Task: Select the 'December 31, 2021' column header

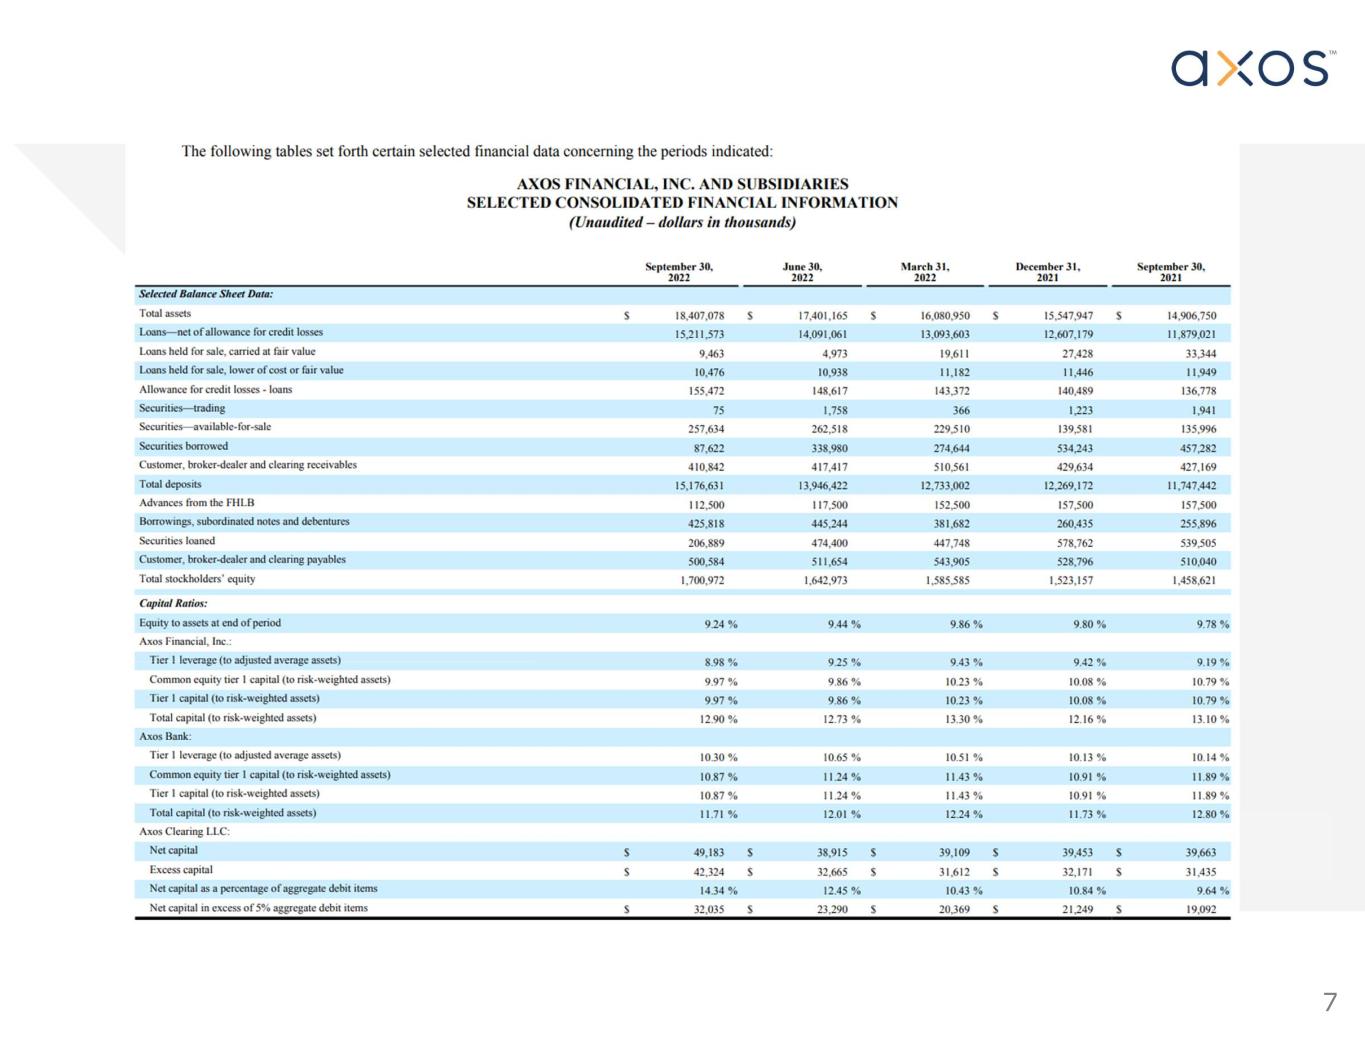Action: (x=1048, y=272)
